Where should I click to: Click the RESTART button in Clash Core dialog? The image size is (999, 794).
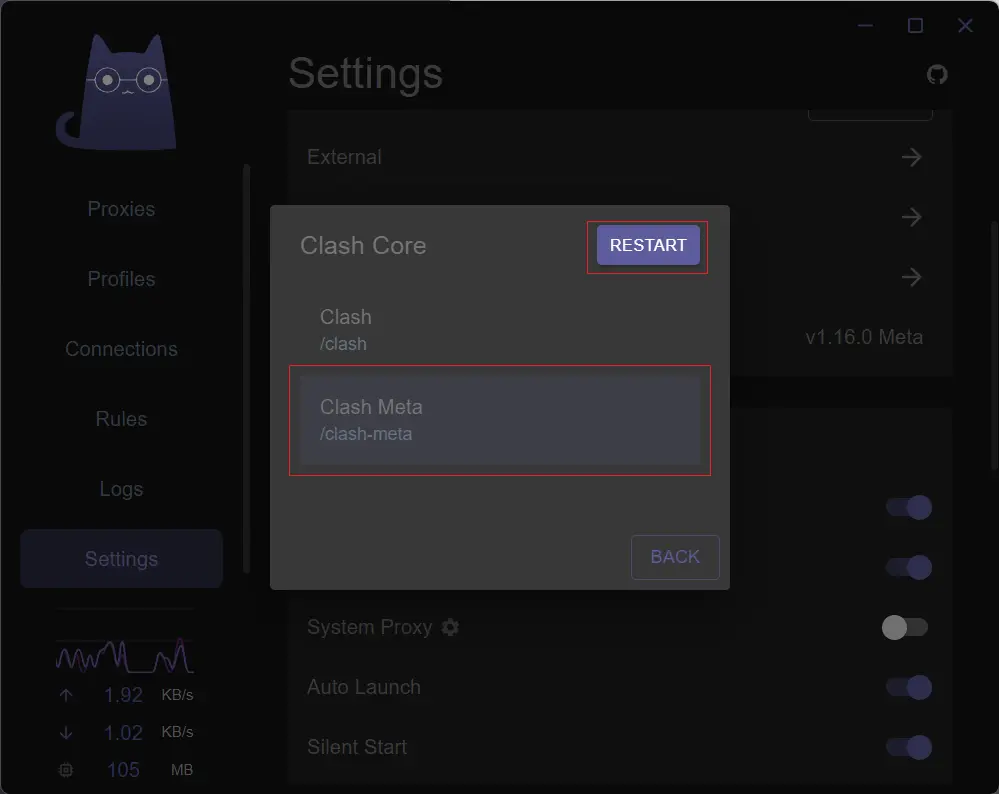[648, 245]
